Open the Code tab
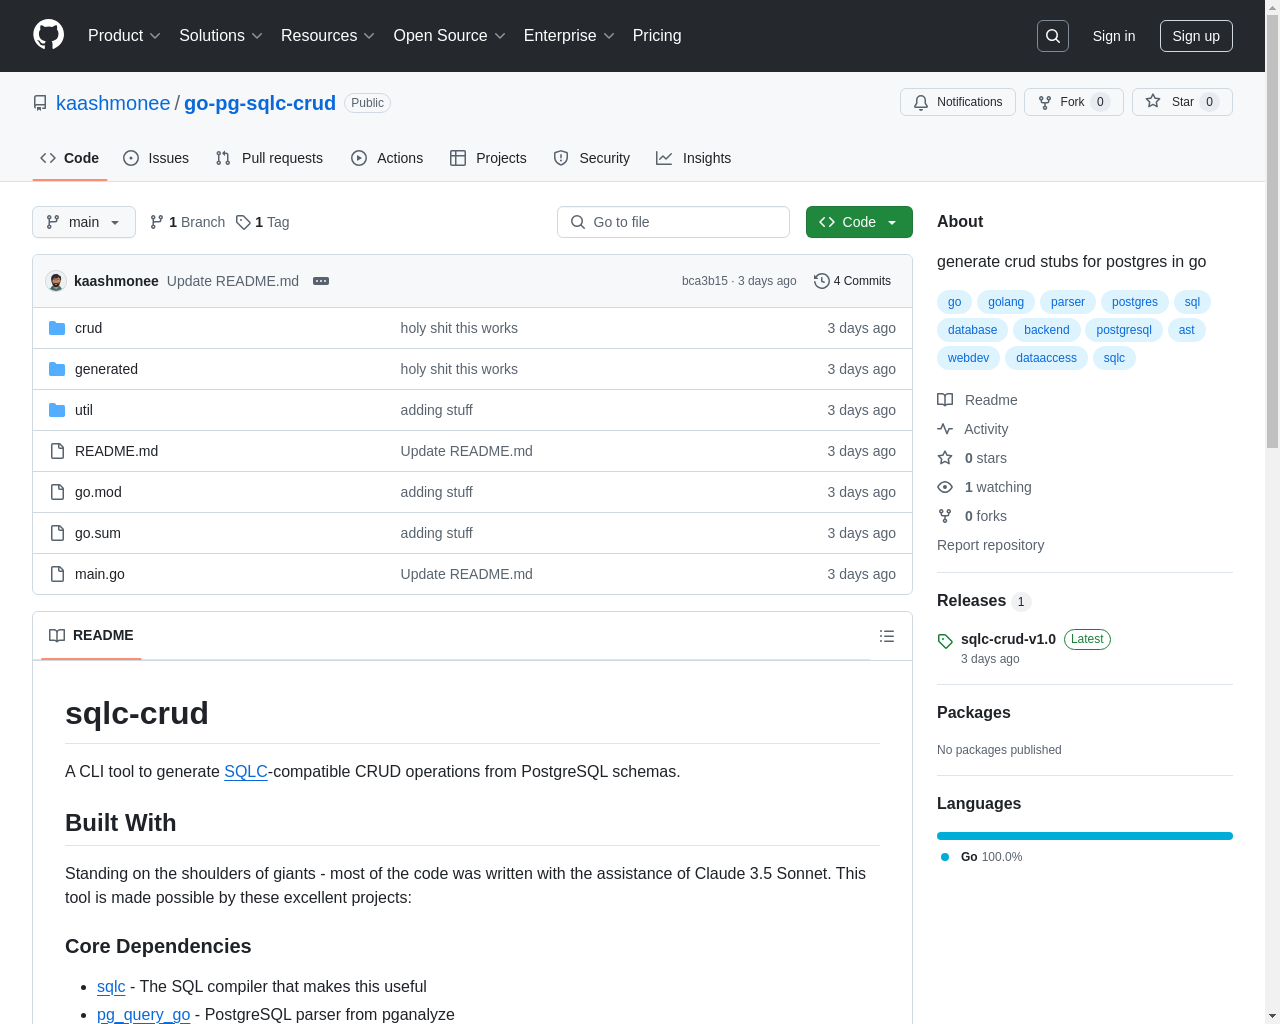Image resolution: width=1280 pixels, height=1024 pixels. [70, 158]
